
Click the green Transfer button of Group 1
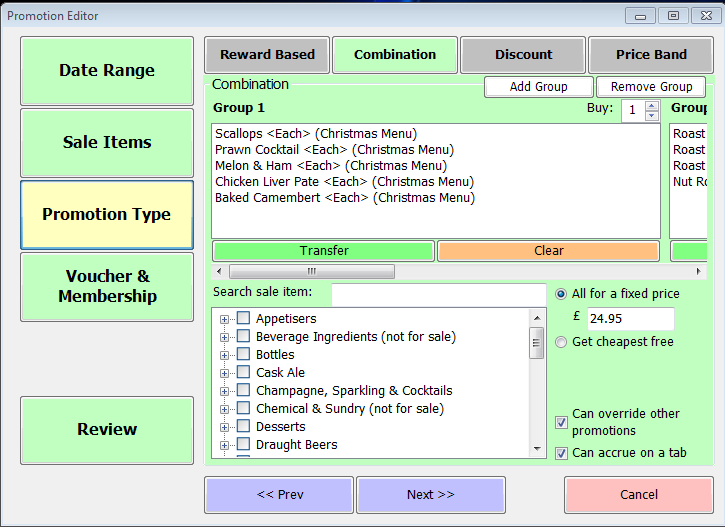(x=323, y=251)
